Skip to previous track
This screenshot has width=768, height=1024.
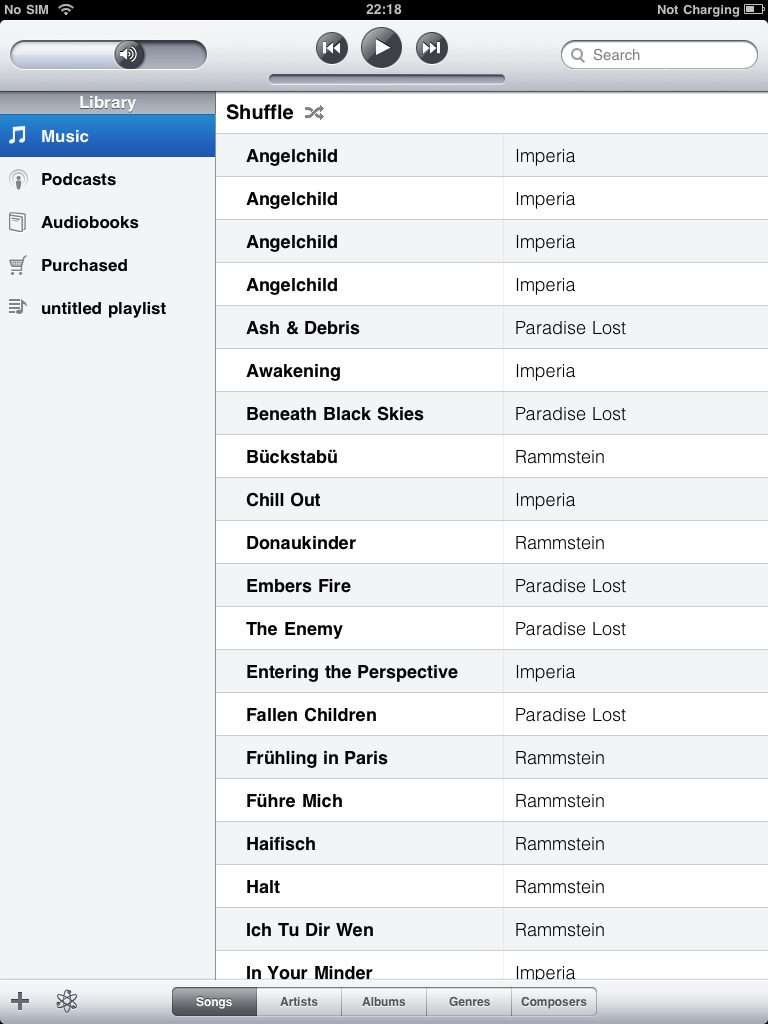[332, 48]
